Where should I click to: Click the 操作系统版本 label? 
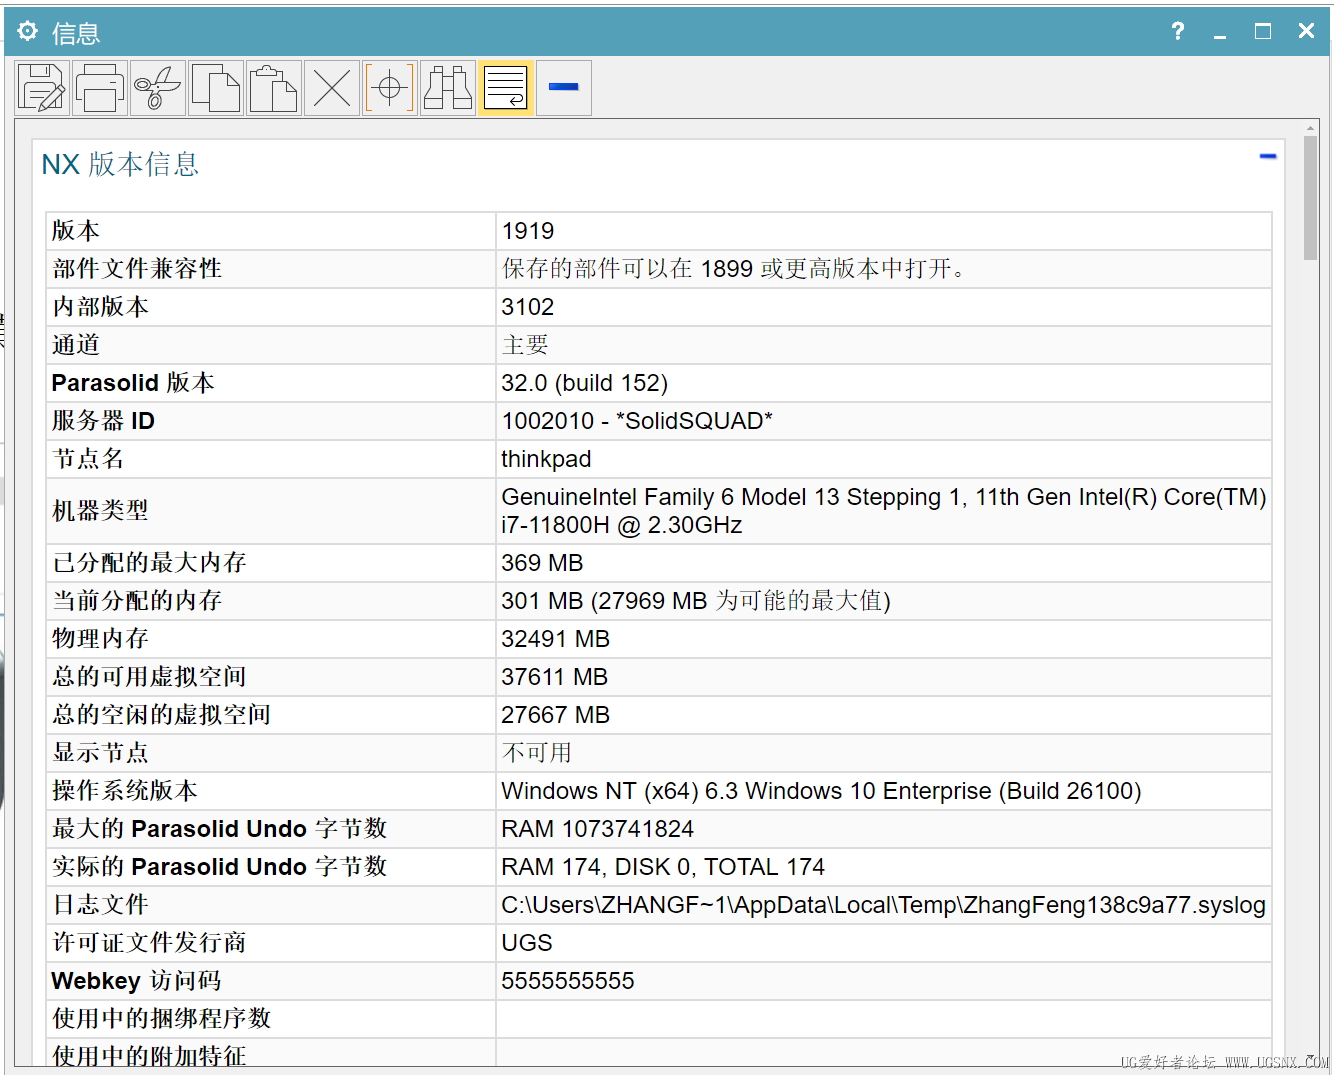click(x=124, y=791)
